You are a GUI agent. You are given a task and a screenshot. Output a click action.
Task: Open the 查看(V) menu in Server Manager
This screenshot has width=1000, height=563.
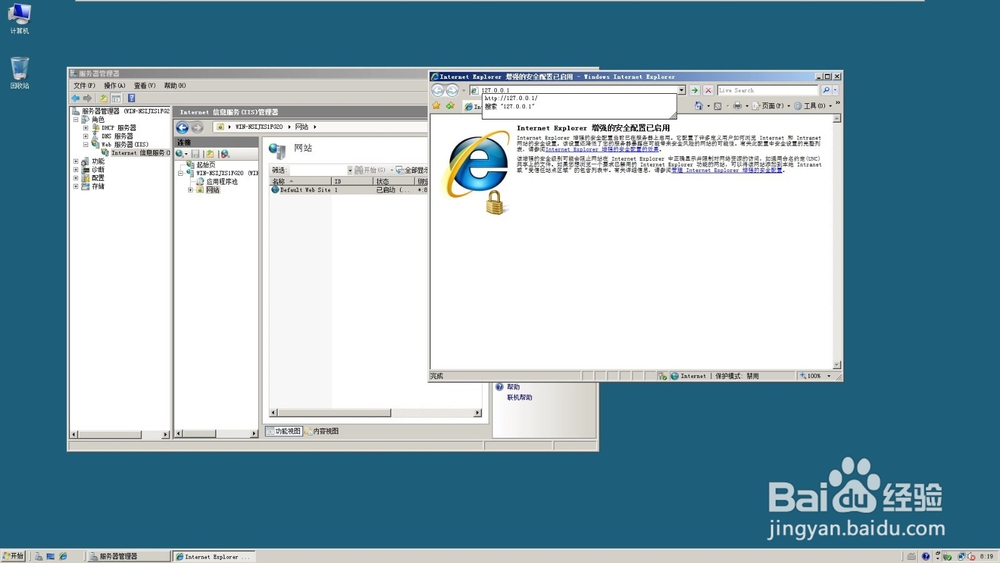(144, 85)
